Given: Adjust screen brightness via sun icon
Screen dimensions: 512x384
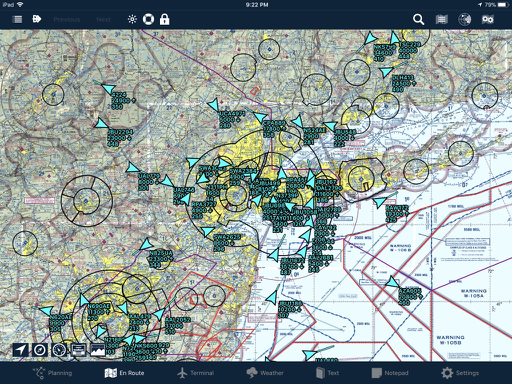Looking at the screenshot, I should 132,19.
